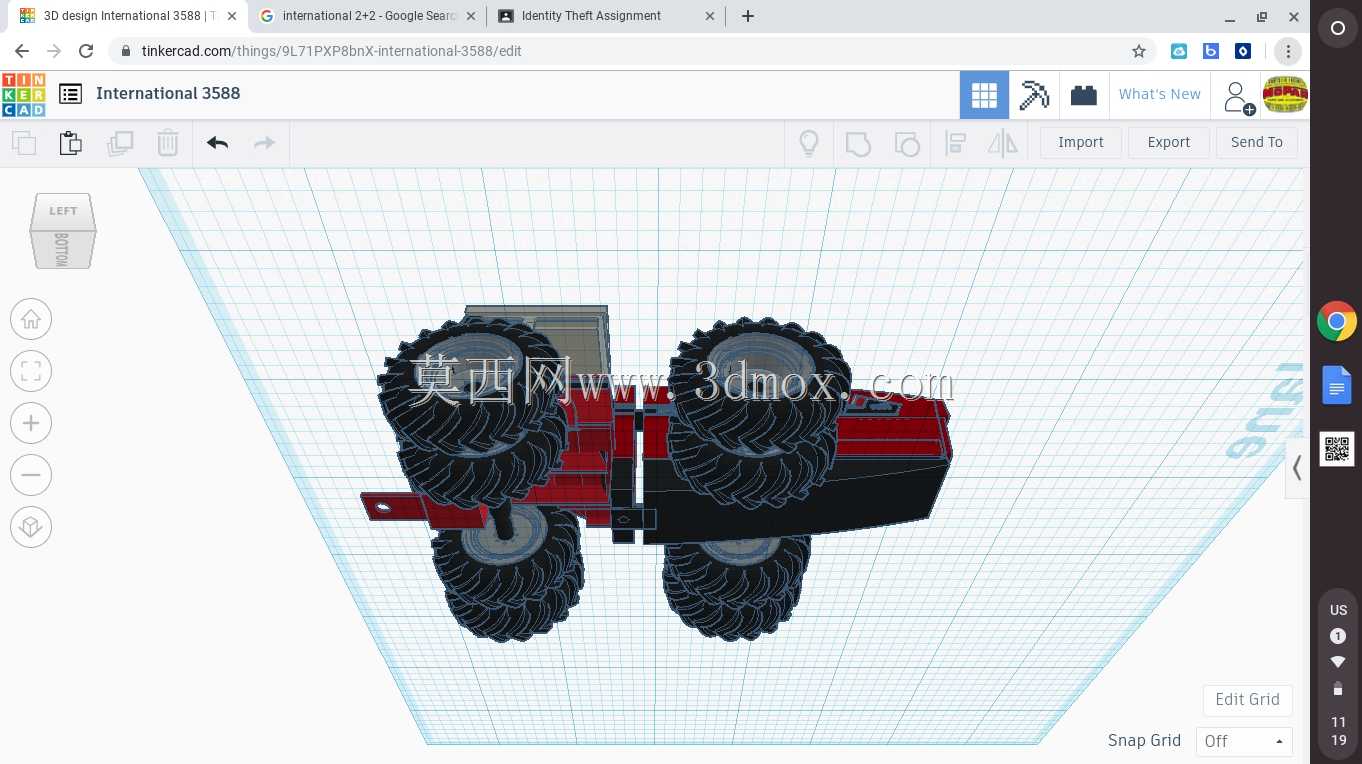This screenshot has width=1362, height=764.
Task: Click the Paste clipboard icon
Action: click(x=71, y=143)
